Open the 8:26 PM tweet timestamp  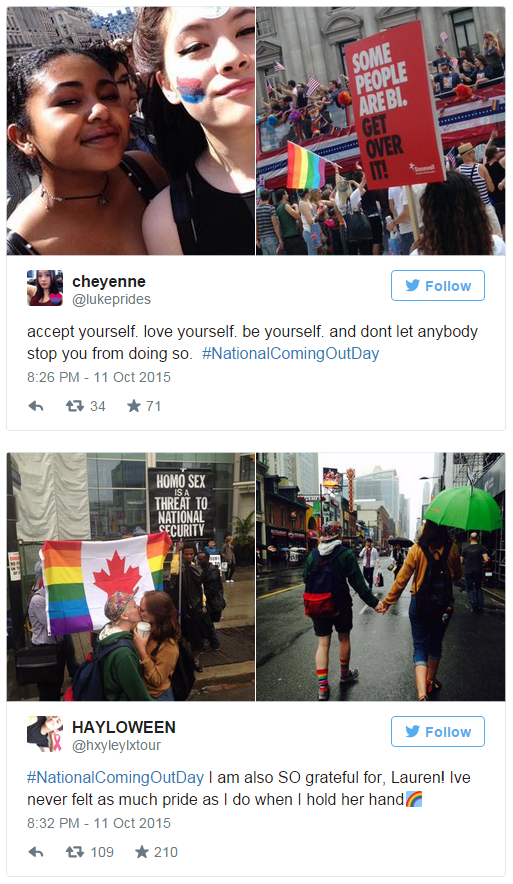coord(99,377)
